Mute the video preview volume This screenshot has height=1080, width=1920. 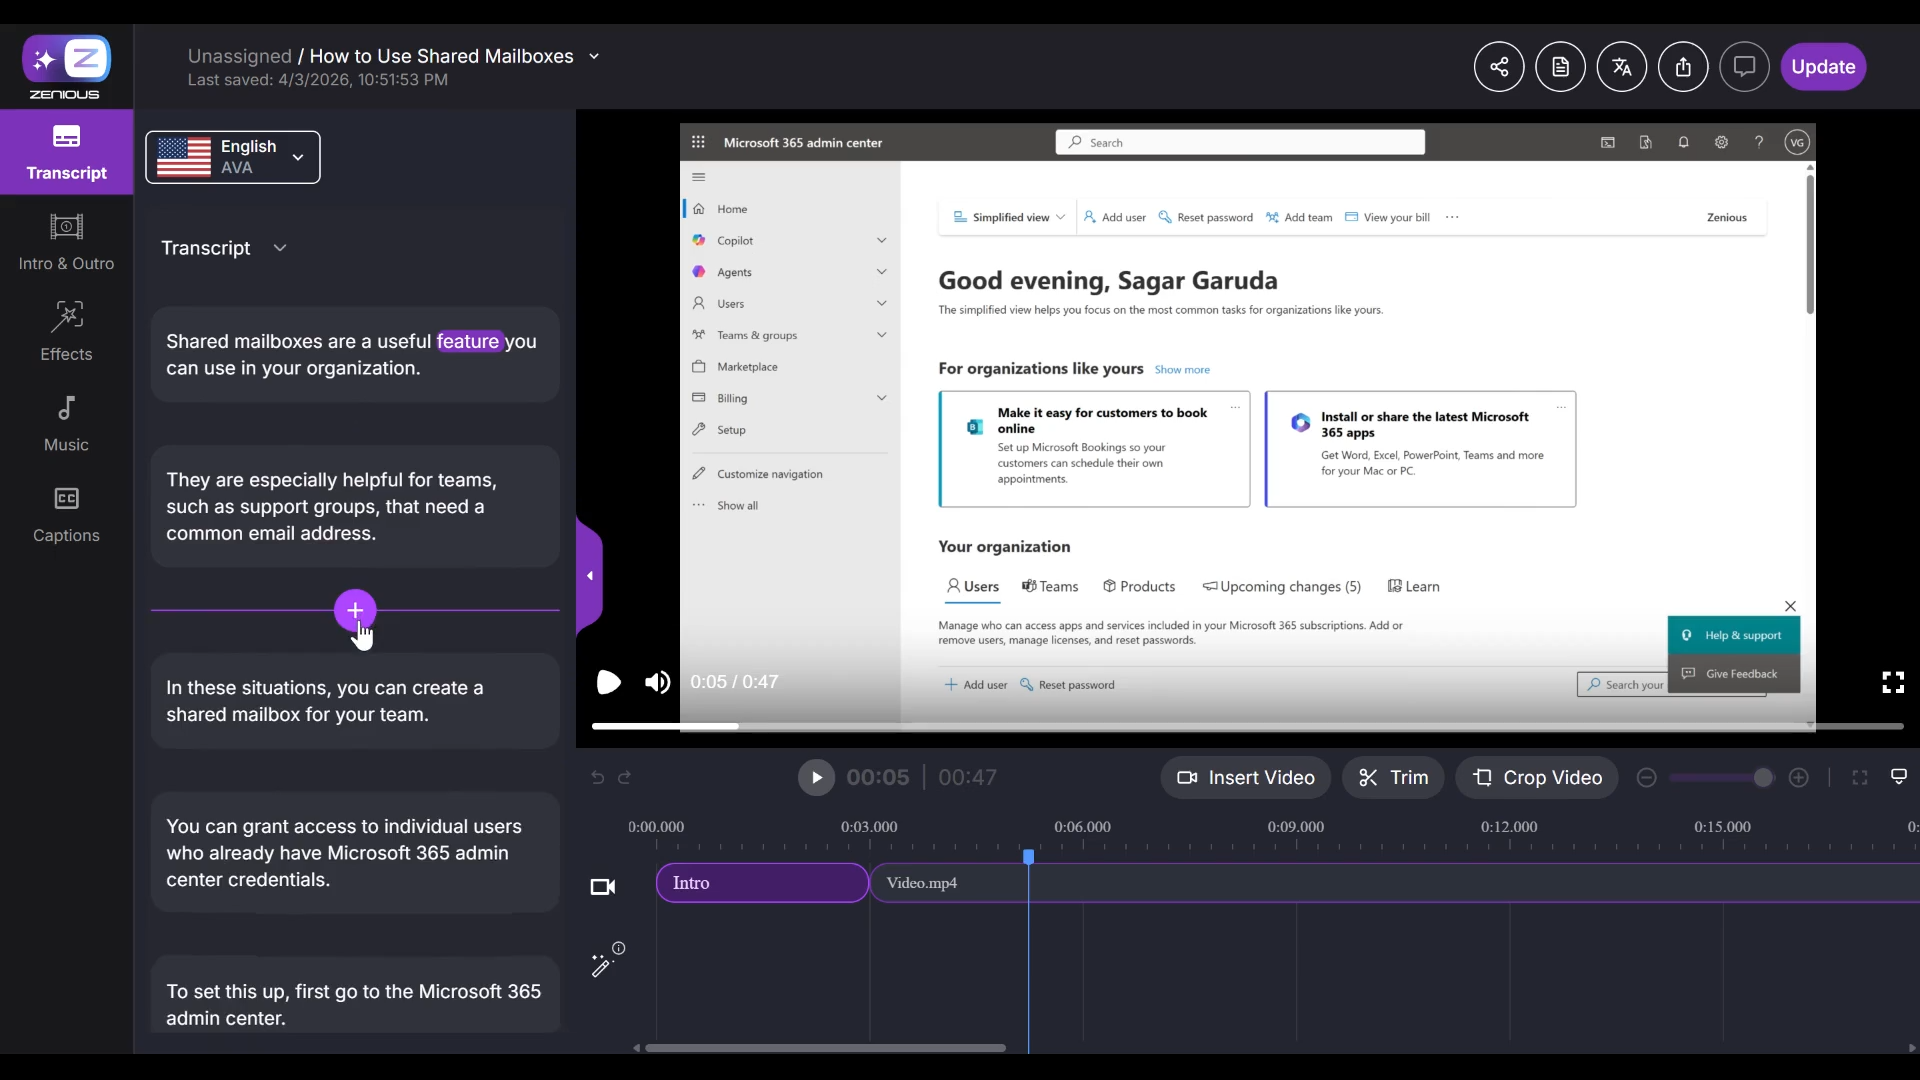[x=657, y=682]
